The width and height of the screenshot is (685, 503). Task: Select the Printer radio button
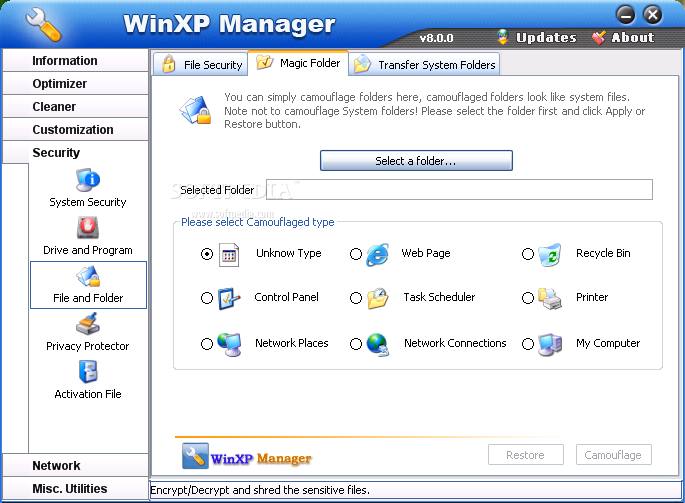[528, 298]
